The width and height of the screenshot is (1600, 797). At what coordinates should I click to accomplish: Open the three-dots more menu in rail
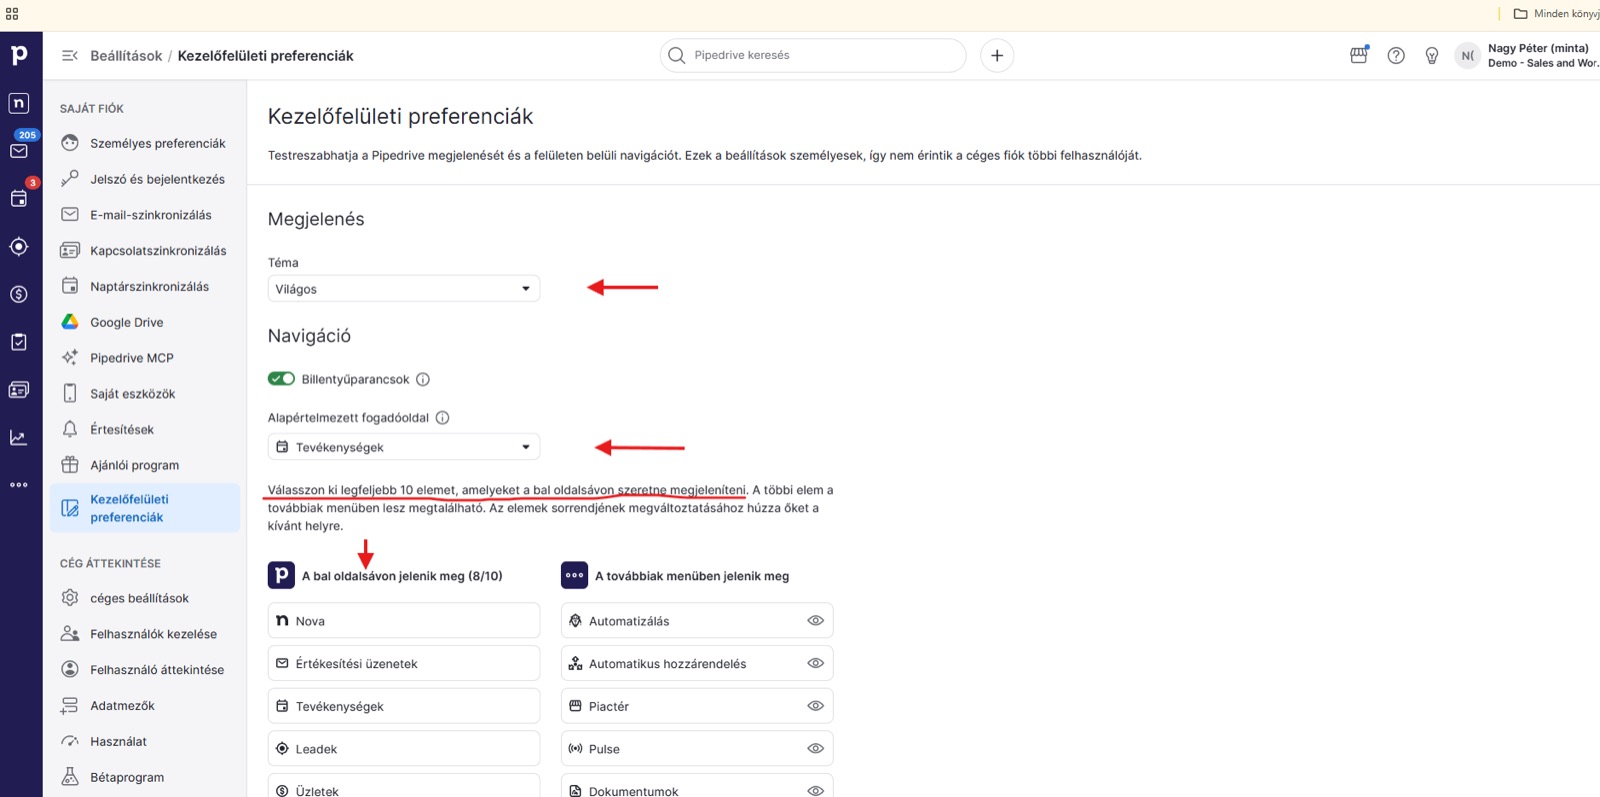19,485
